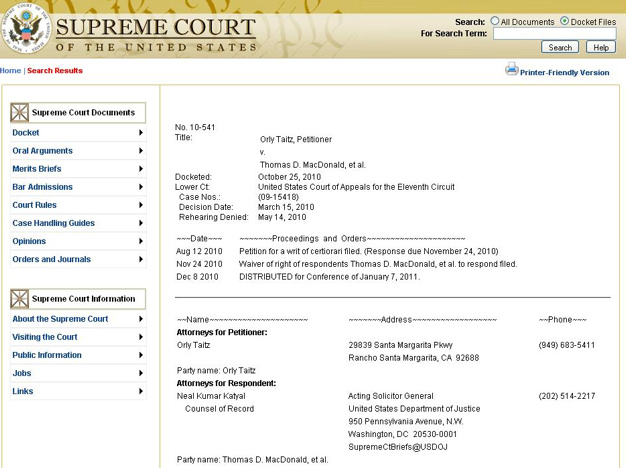Open the Oral Arguments menu item

coord(43,151)
